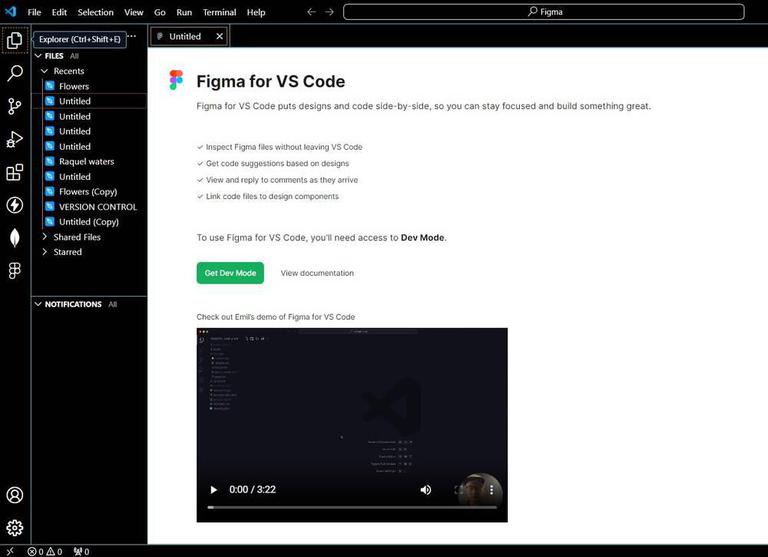This screenshot has width=768, height=557.
Task: Open the Edit menu
Action: 59,12
